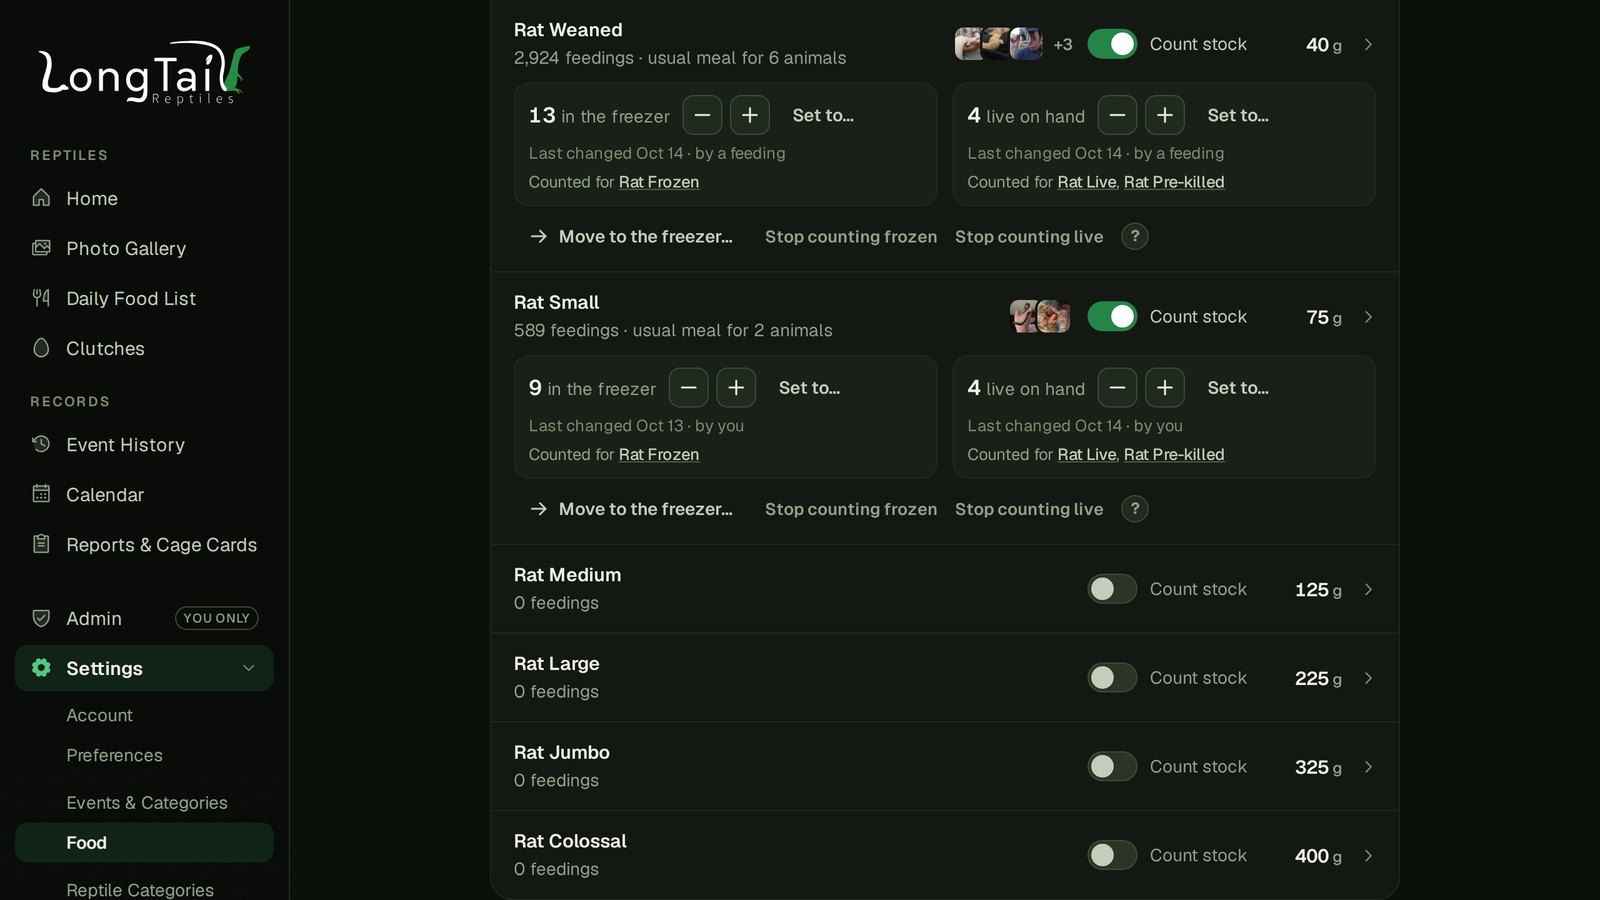Expand the Rat Medium row chevron
The image size is (1600, 900).
[x=1368, y=590]
